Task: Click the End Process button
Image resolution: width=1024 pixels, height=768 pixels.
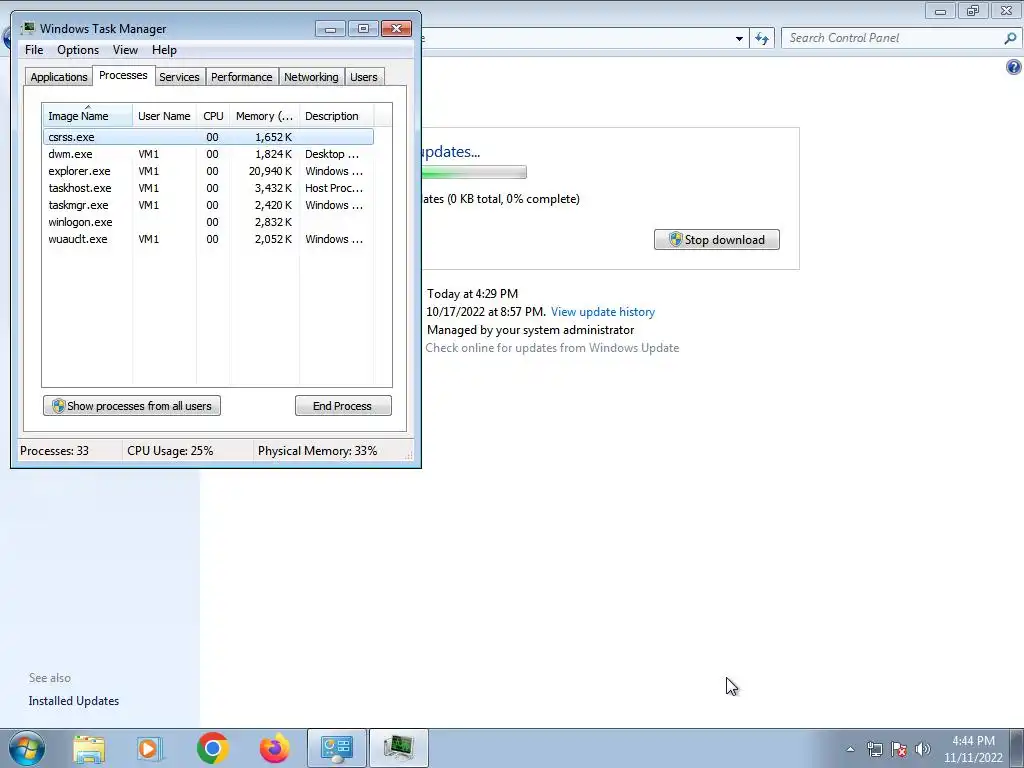Action: point(343,406)
